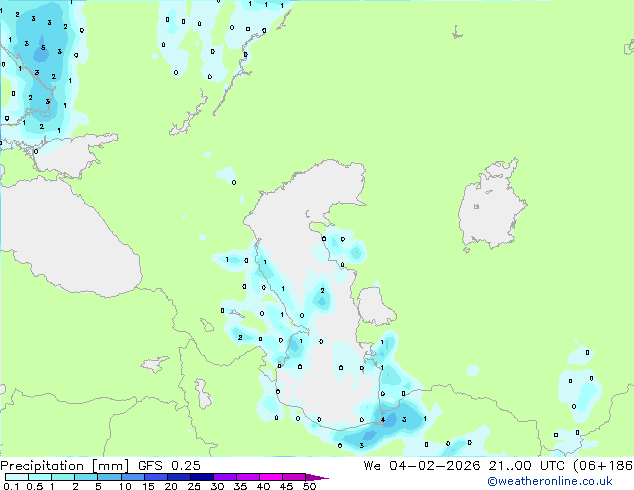Click the legend label '25'
The height and width of the screenshot is (490, 634).
194,486
